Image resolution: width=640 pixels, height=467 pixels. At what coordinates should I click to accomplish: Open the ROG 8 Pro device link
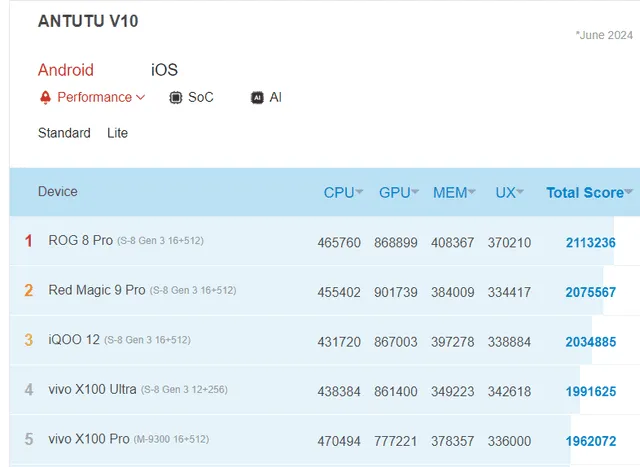coord(80,240)
